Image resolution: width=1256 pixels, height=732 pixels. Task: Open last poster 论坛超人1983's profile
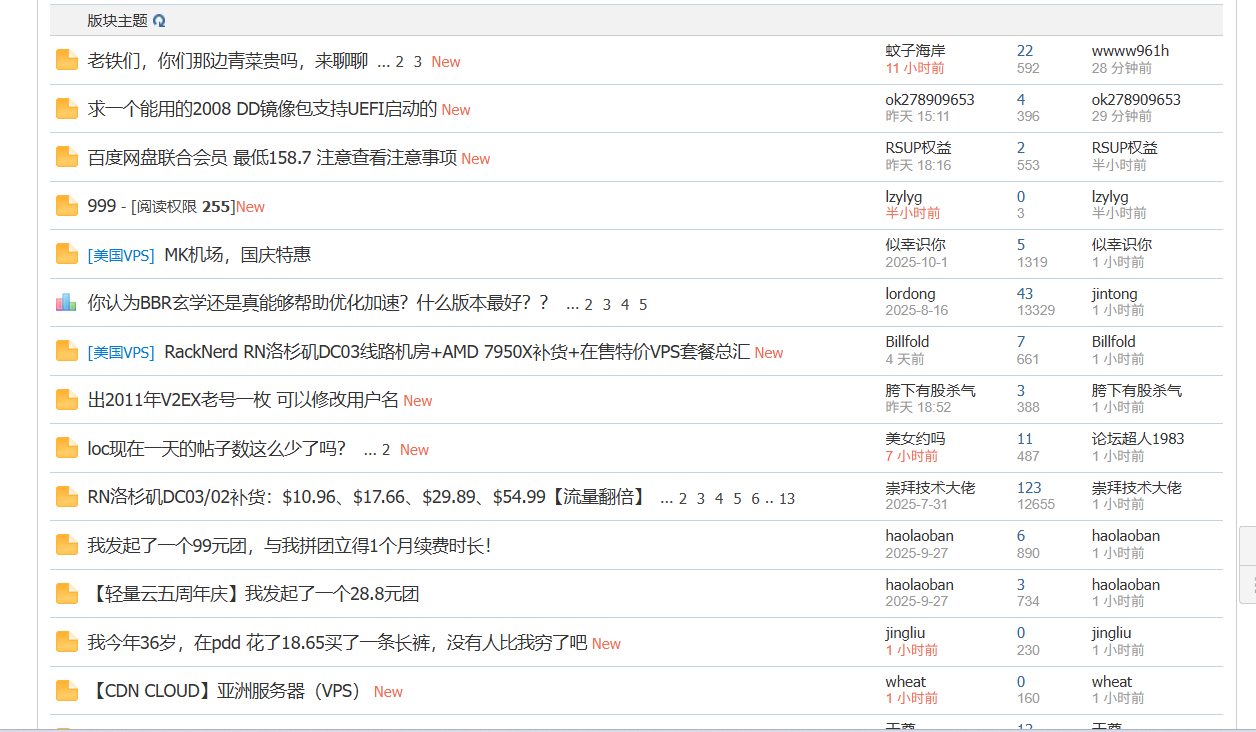[x=1137, y=439]
